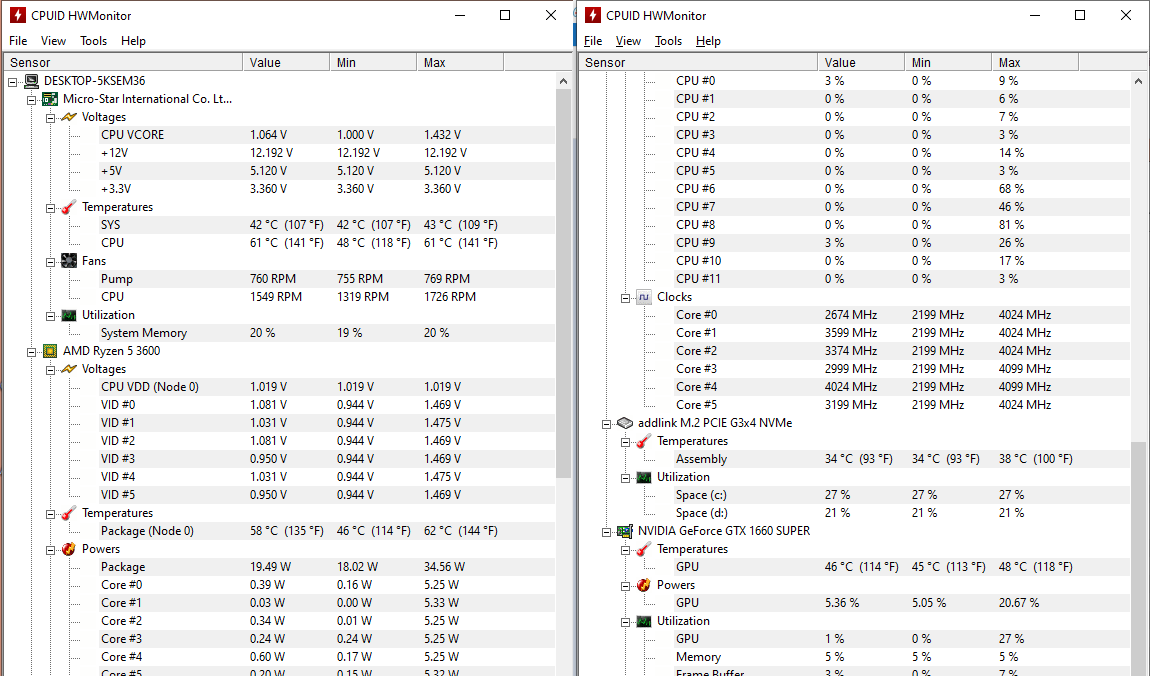Click the Micro-Star Temperatures thermometer icon

point(69,207)
